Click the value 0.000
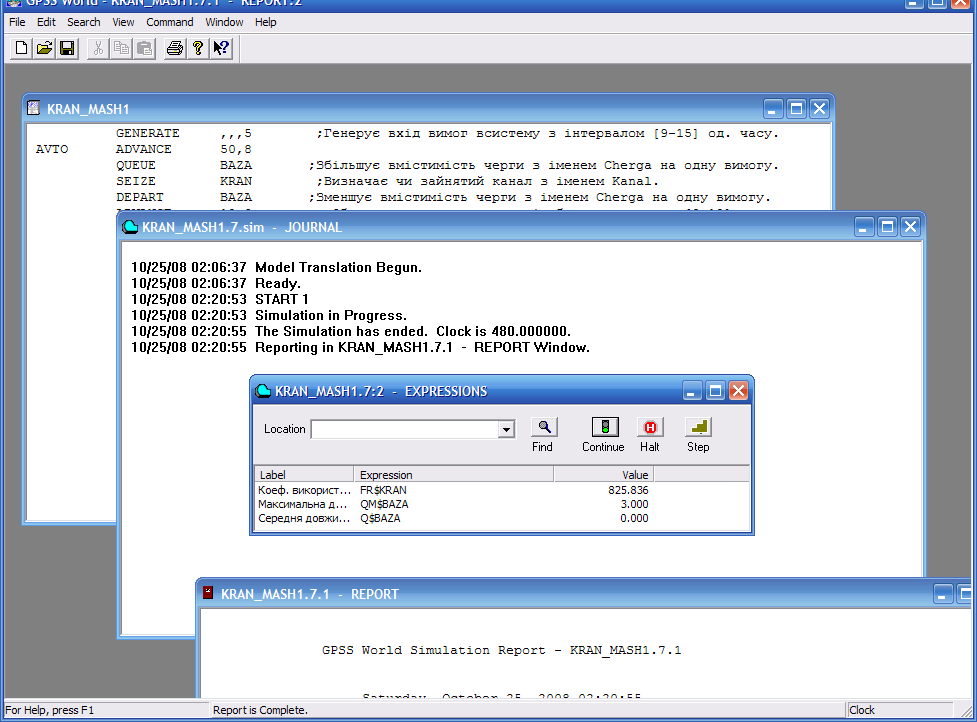Viewport: 977px width, 722px height. click(x=634, y=518)
